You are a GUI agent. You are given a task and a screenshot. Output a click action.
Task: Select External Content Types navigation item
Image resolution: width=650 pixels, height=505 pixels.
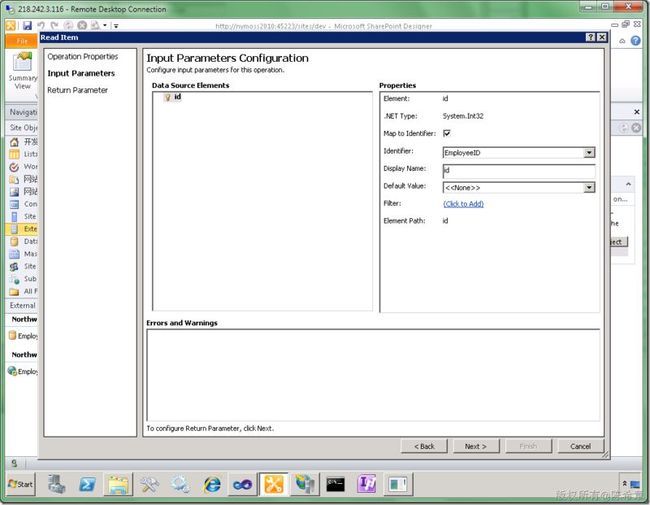point(24,229)
